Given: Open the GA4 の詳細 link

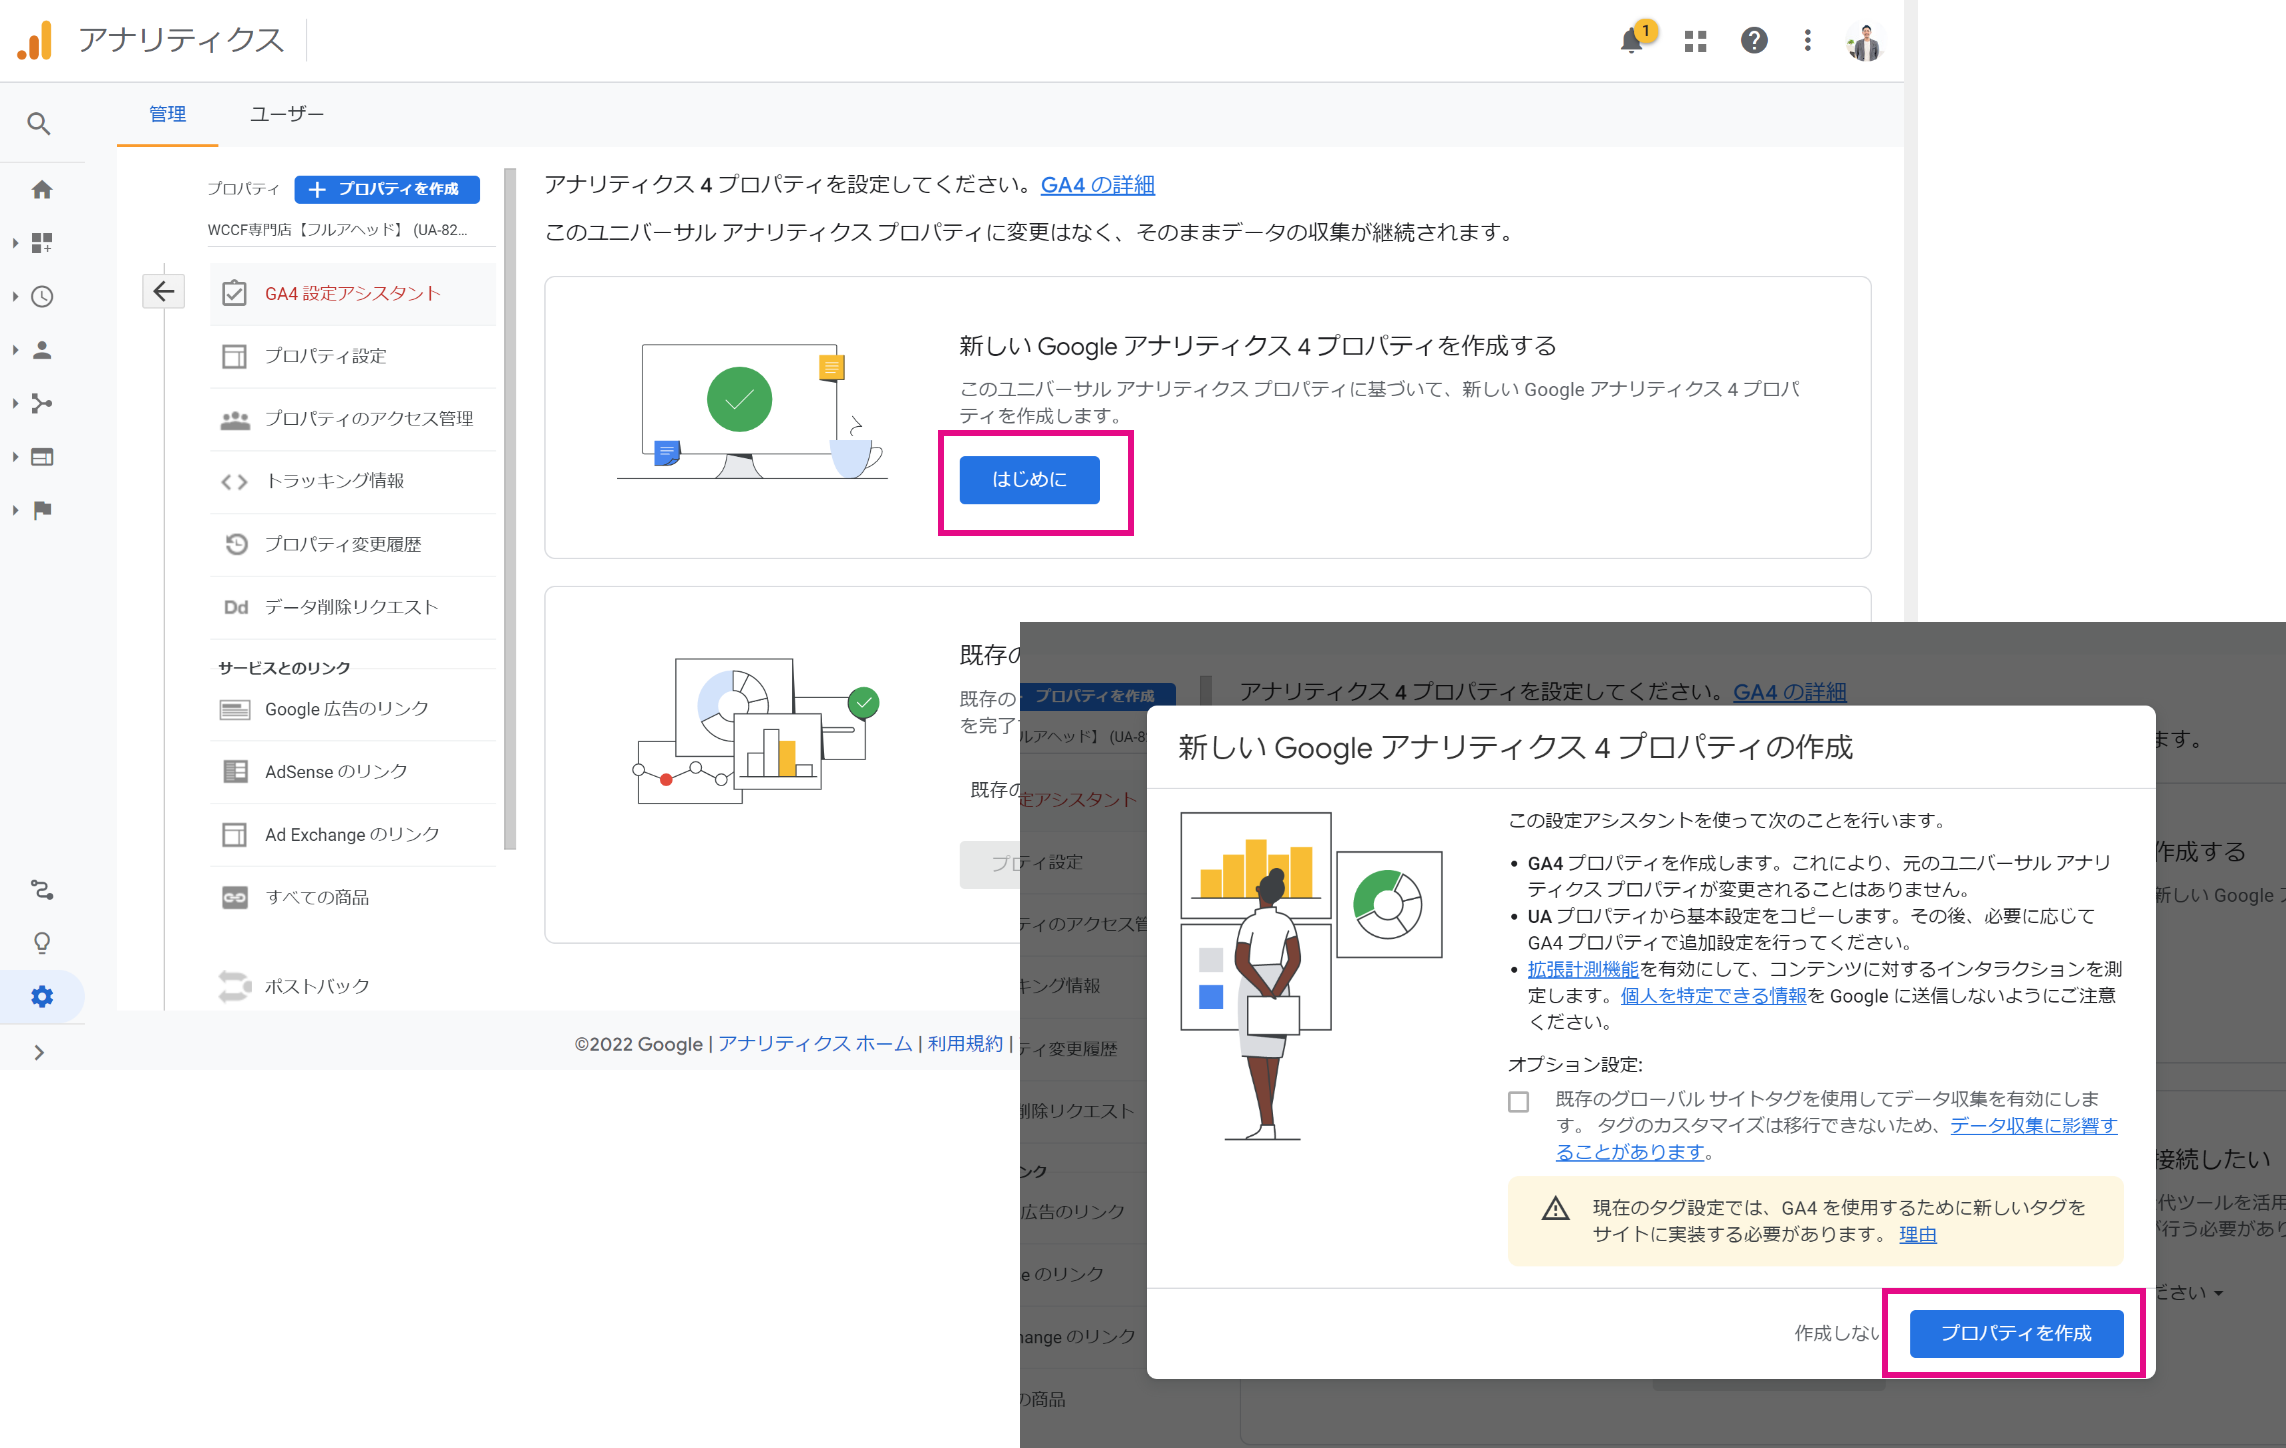Looking at the screenshot, I should 1097,185.
